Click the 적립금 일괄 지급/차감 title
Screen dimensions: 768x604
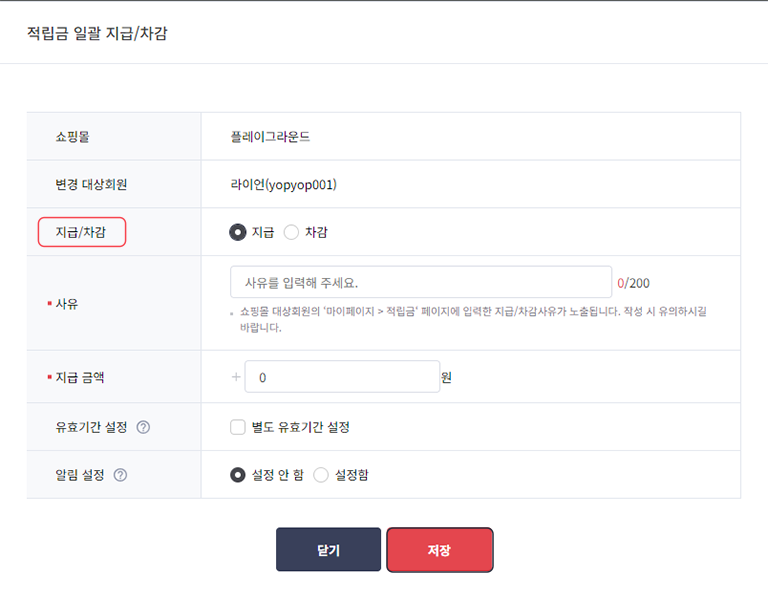[x=97, y=33]
